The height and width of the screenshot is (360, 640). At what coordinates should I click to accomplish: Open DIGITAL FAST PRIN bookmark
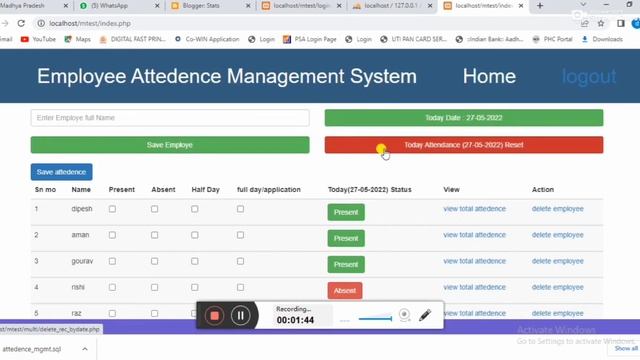[132, 39]
